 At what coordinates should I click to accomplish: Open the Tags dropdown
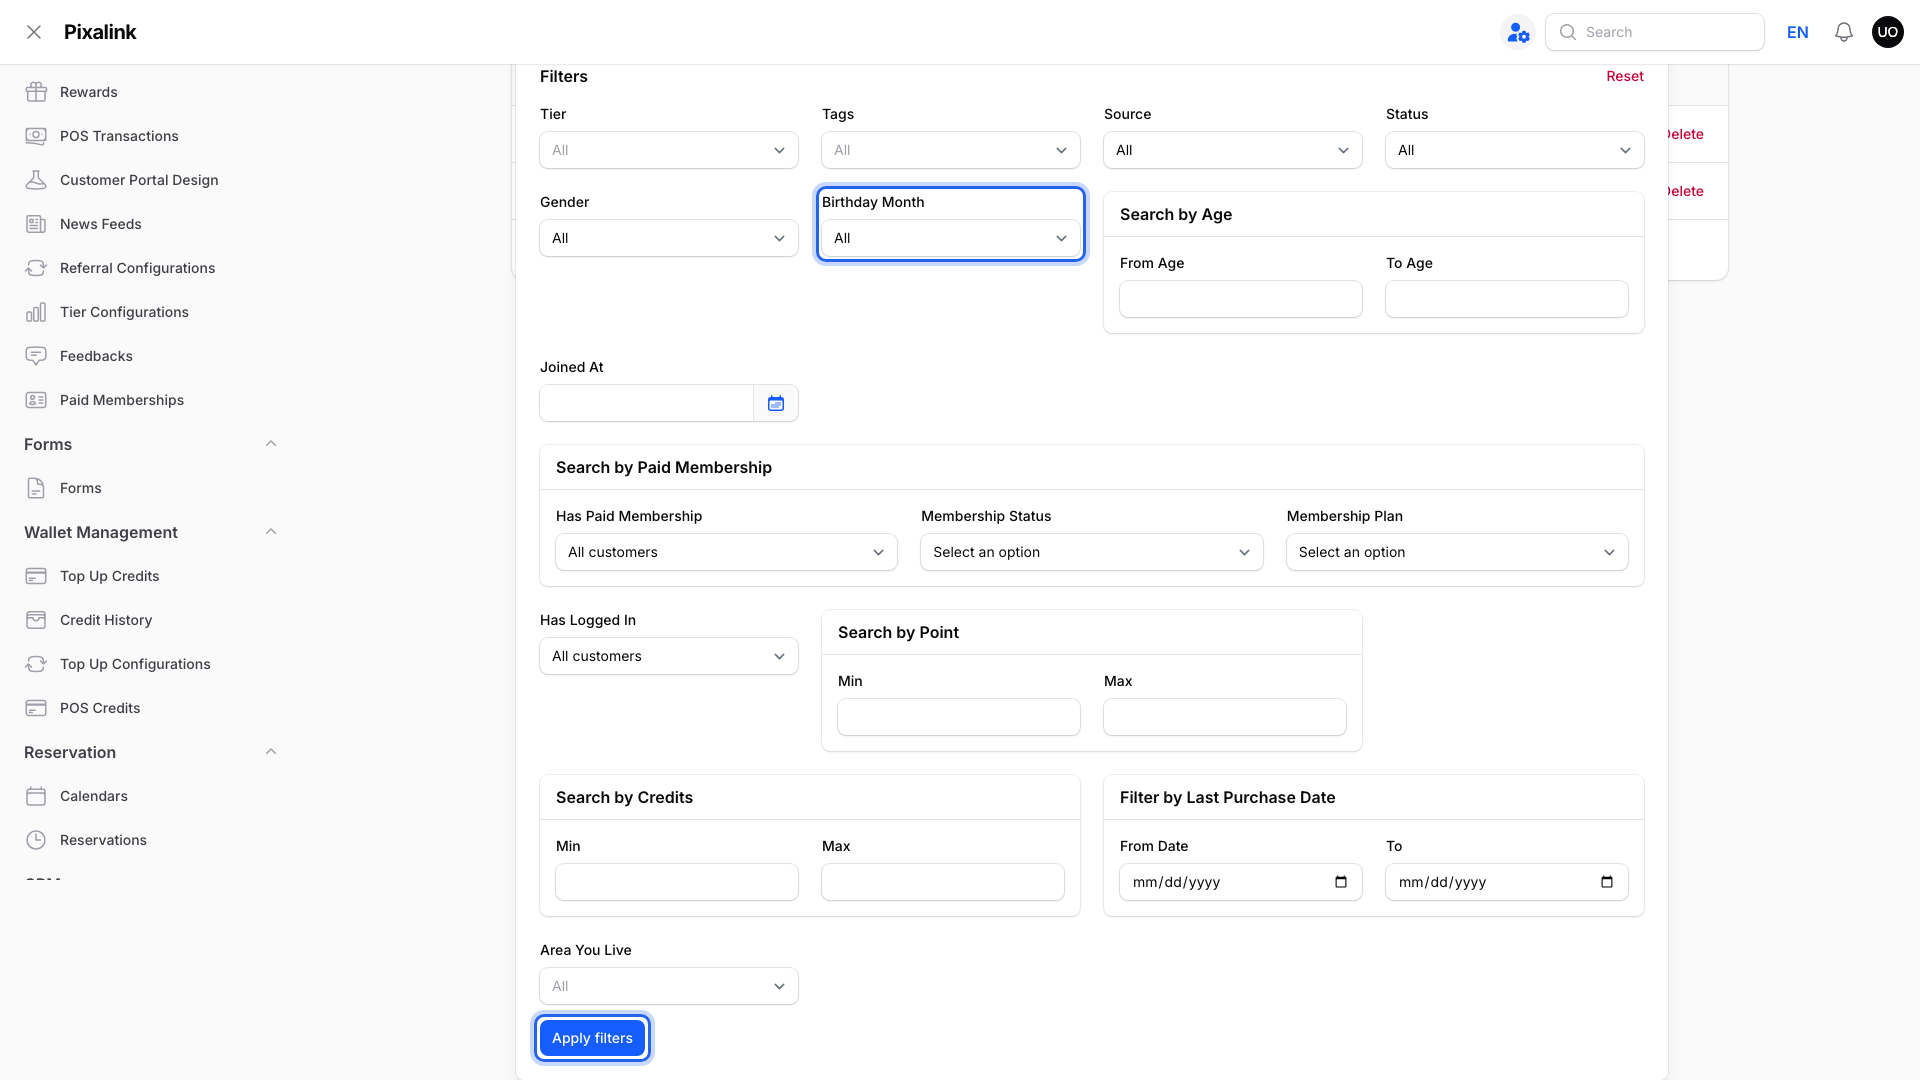951,150
